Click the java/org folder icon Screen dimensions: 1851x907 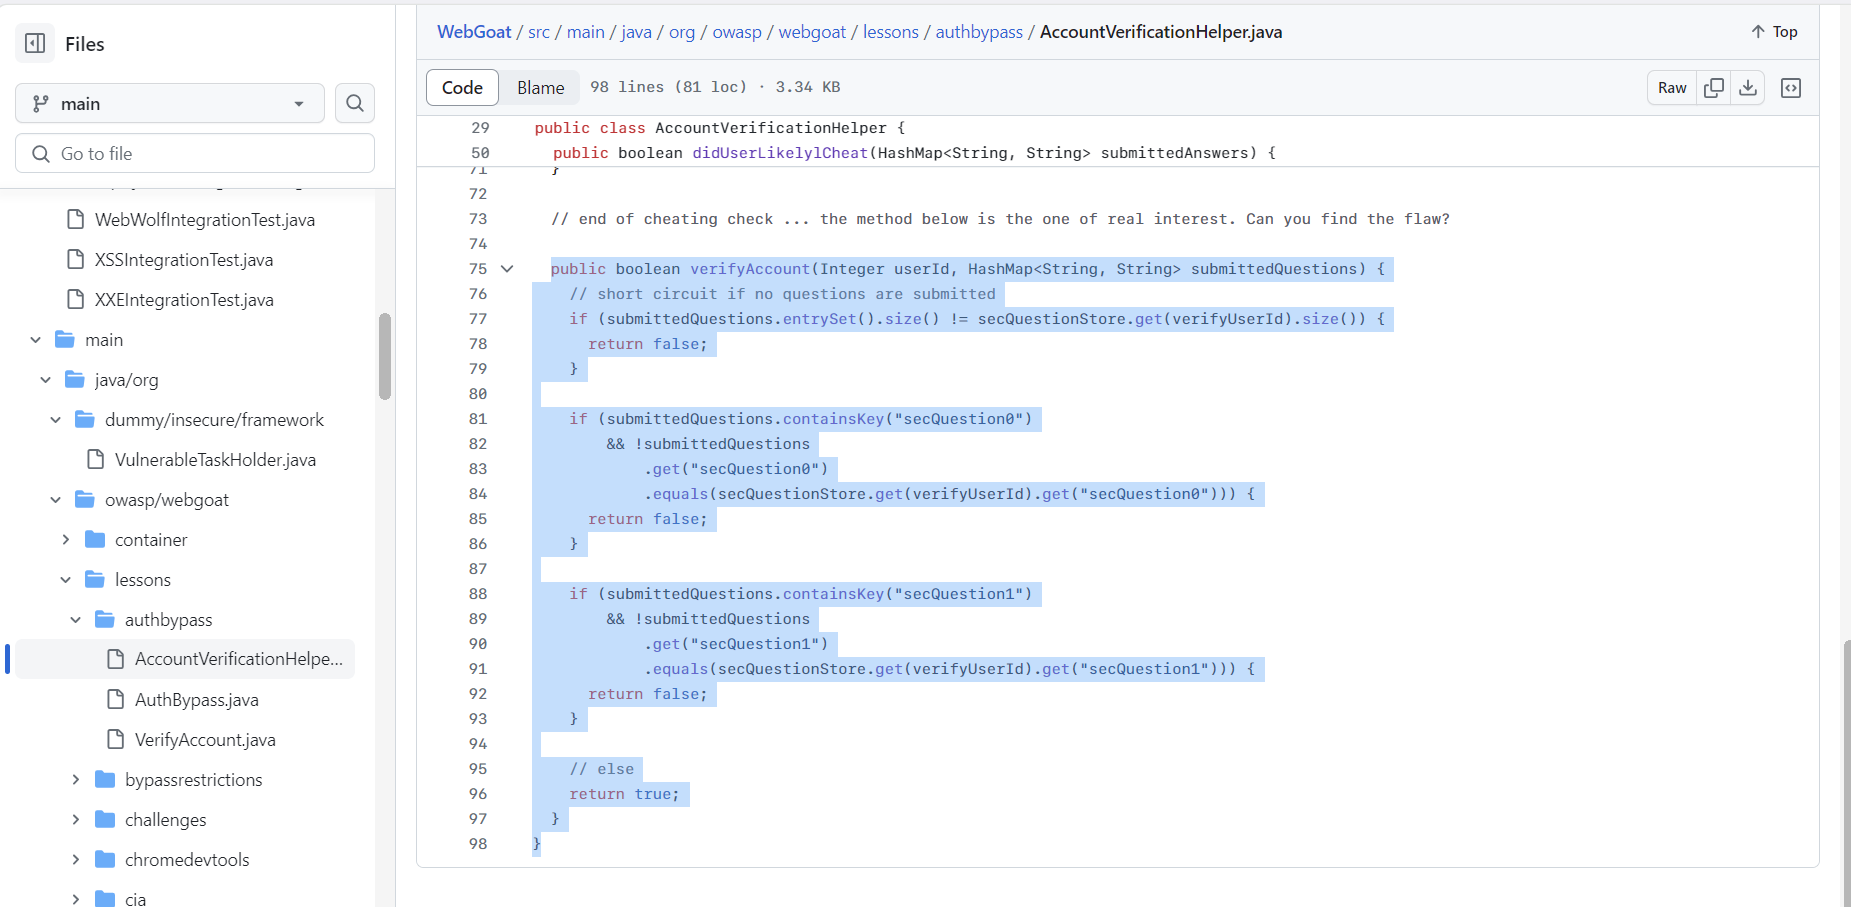tap(75, 379)
